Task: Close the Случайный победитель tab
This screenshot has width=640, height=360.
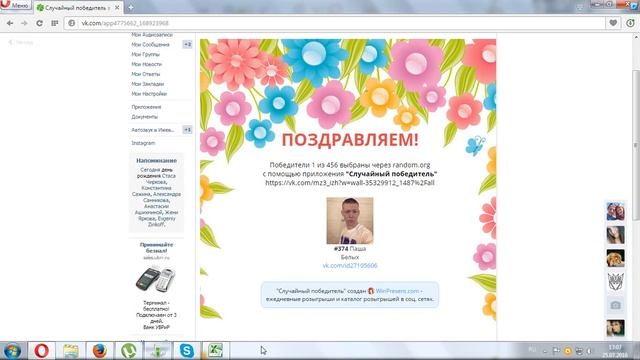Action: click(117, 8)
